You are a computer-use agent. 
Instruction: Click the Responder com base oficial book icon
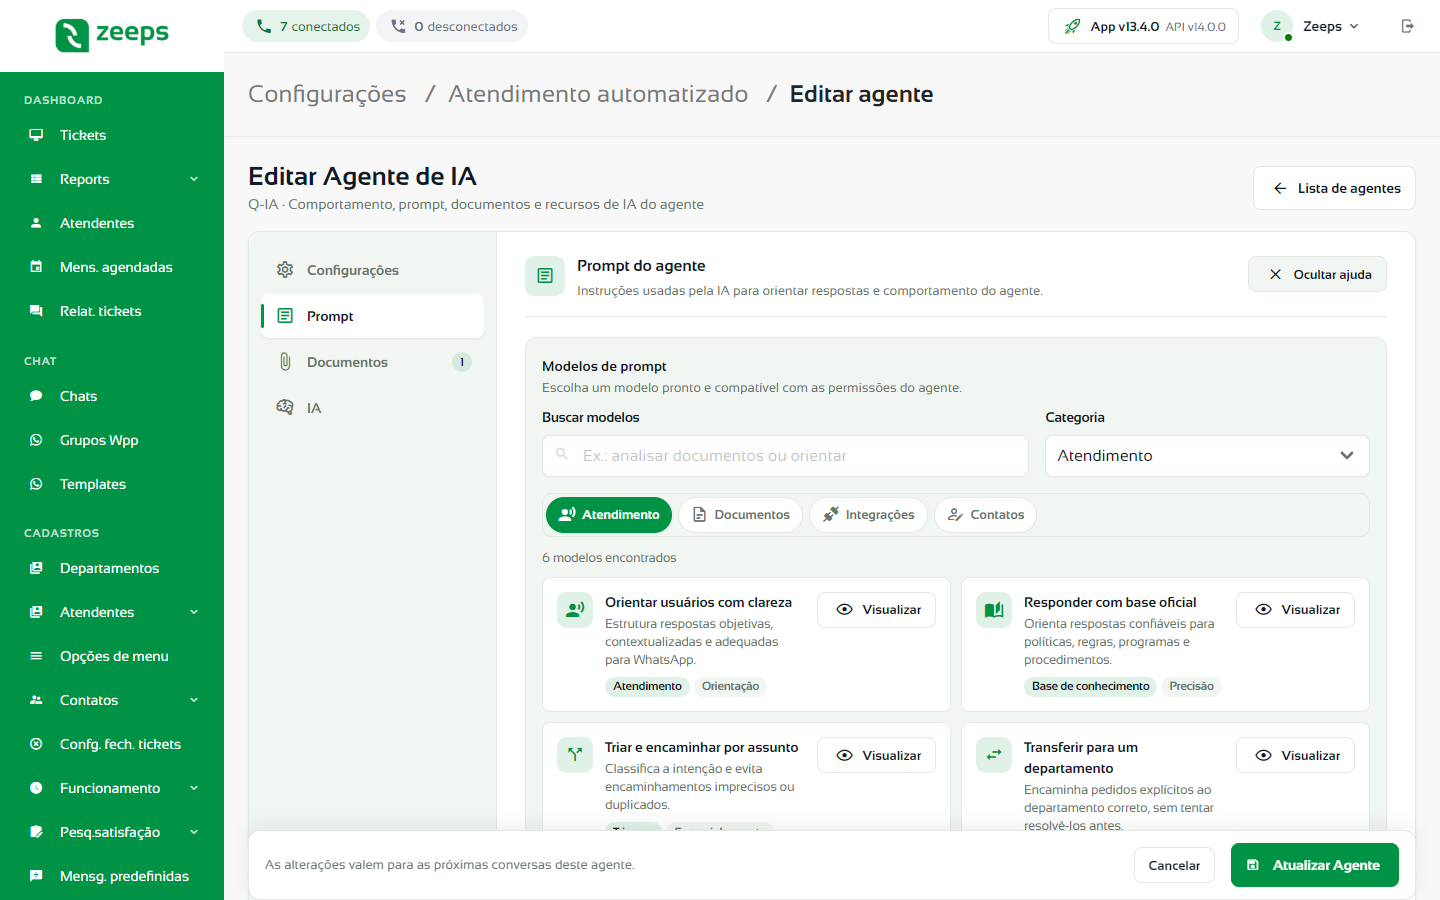[994, 610]
